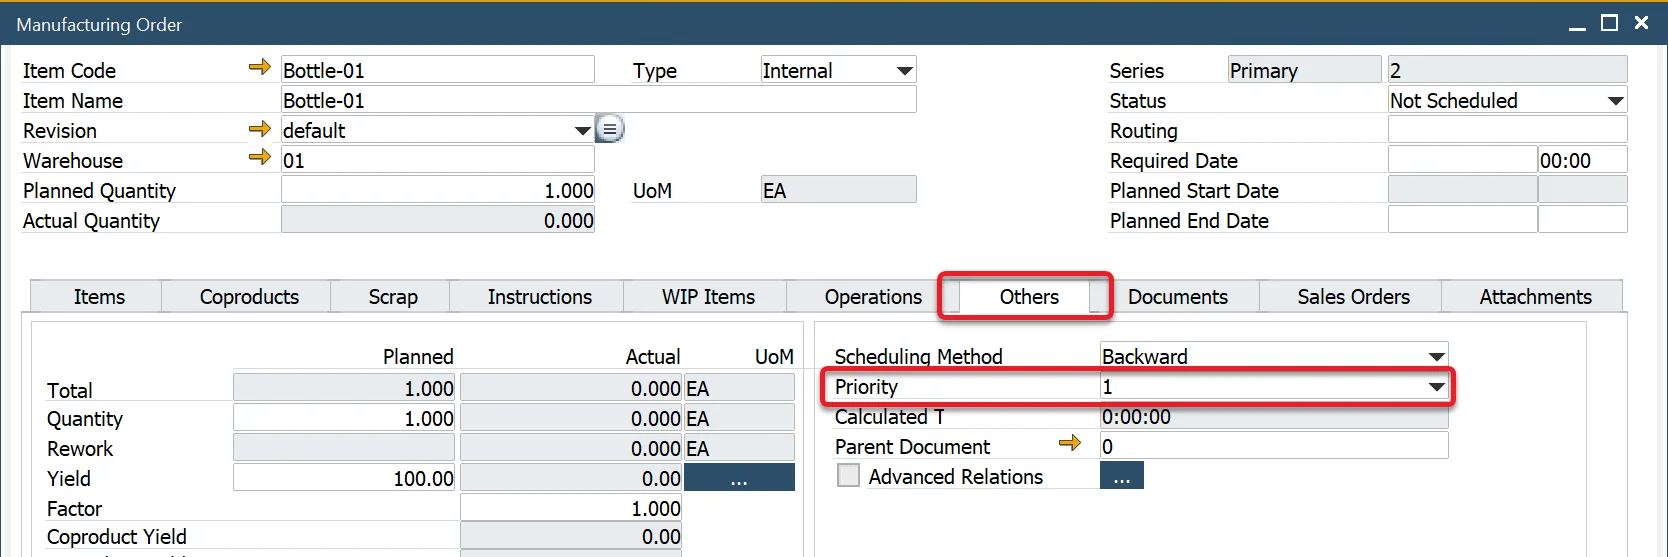The image size is (1668, 557).
Task: Click the Warehouse link arrow
Action: click(259, 158)
